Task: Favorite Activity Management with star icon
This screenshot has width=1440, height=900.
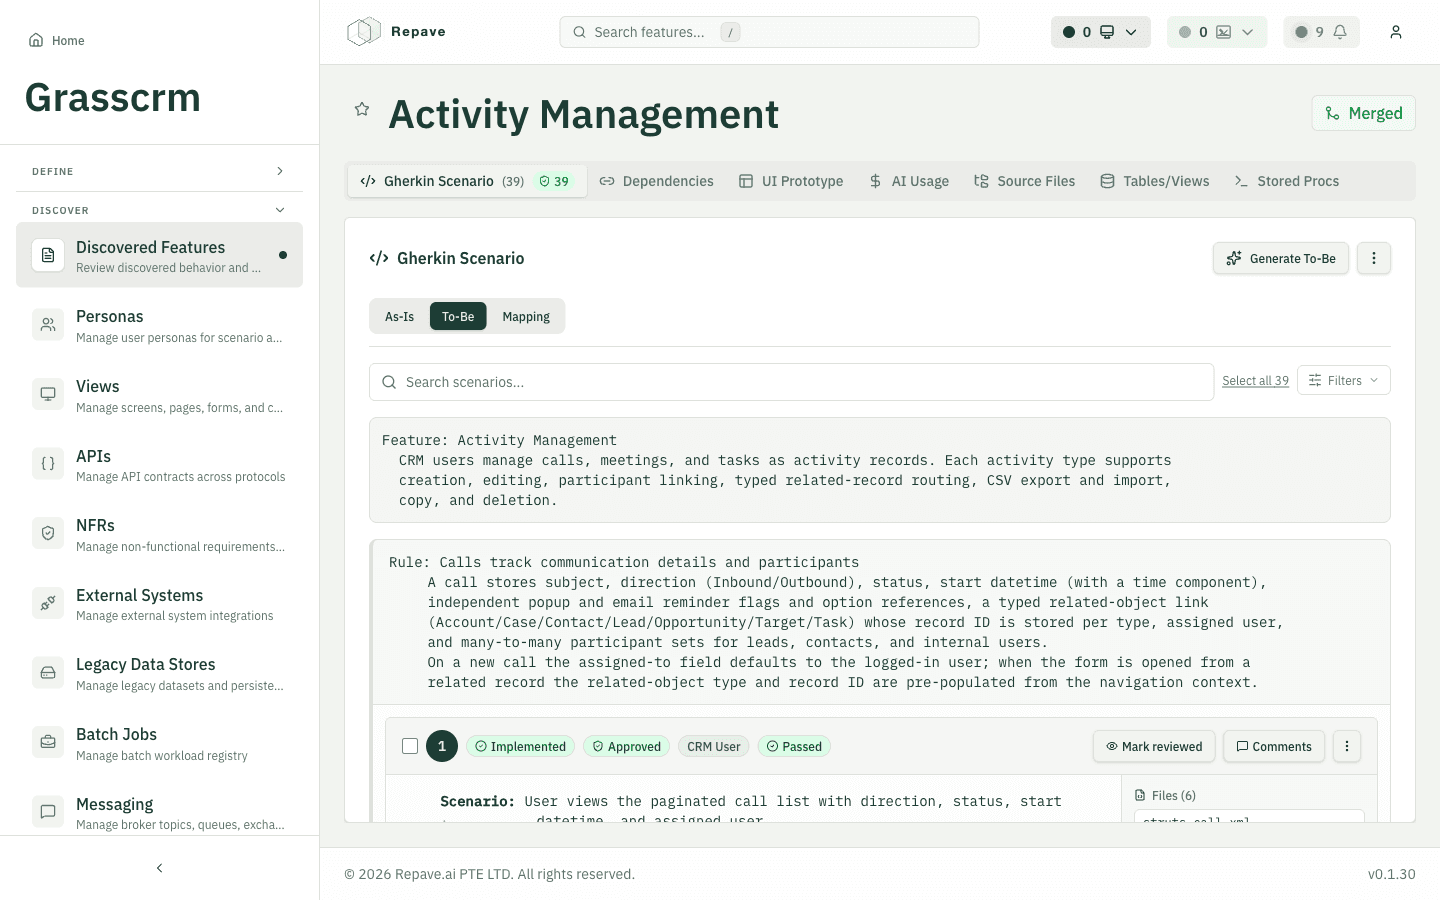Action: tap(362, 109)
